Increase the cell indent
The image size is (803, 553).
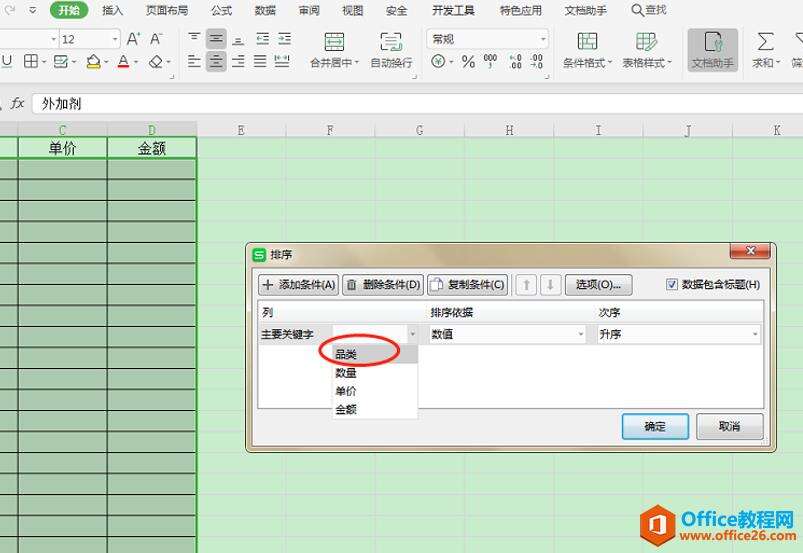coord(285,39)
